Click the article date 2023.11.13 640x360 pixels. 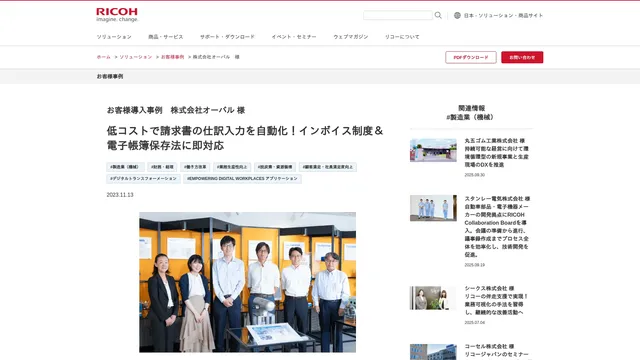[120, 195]
